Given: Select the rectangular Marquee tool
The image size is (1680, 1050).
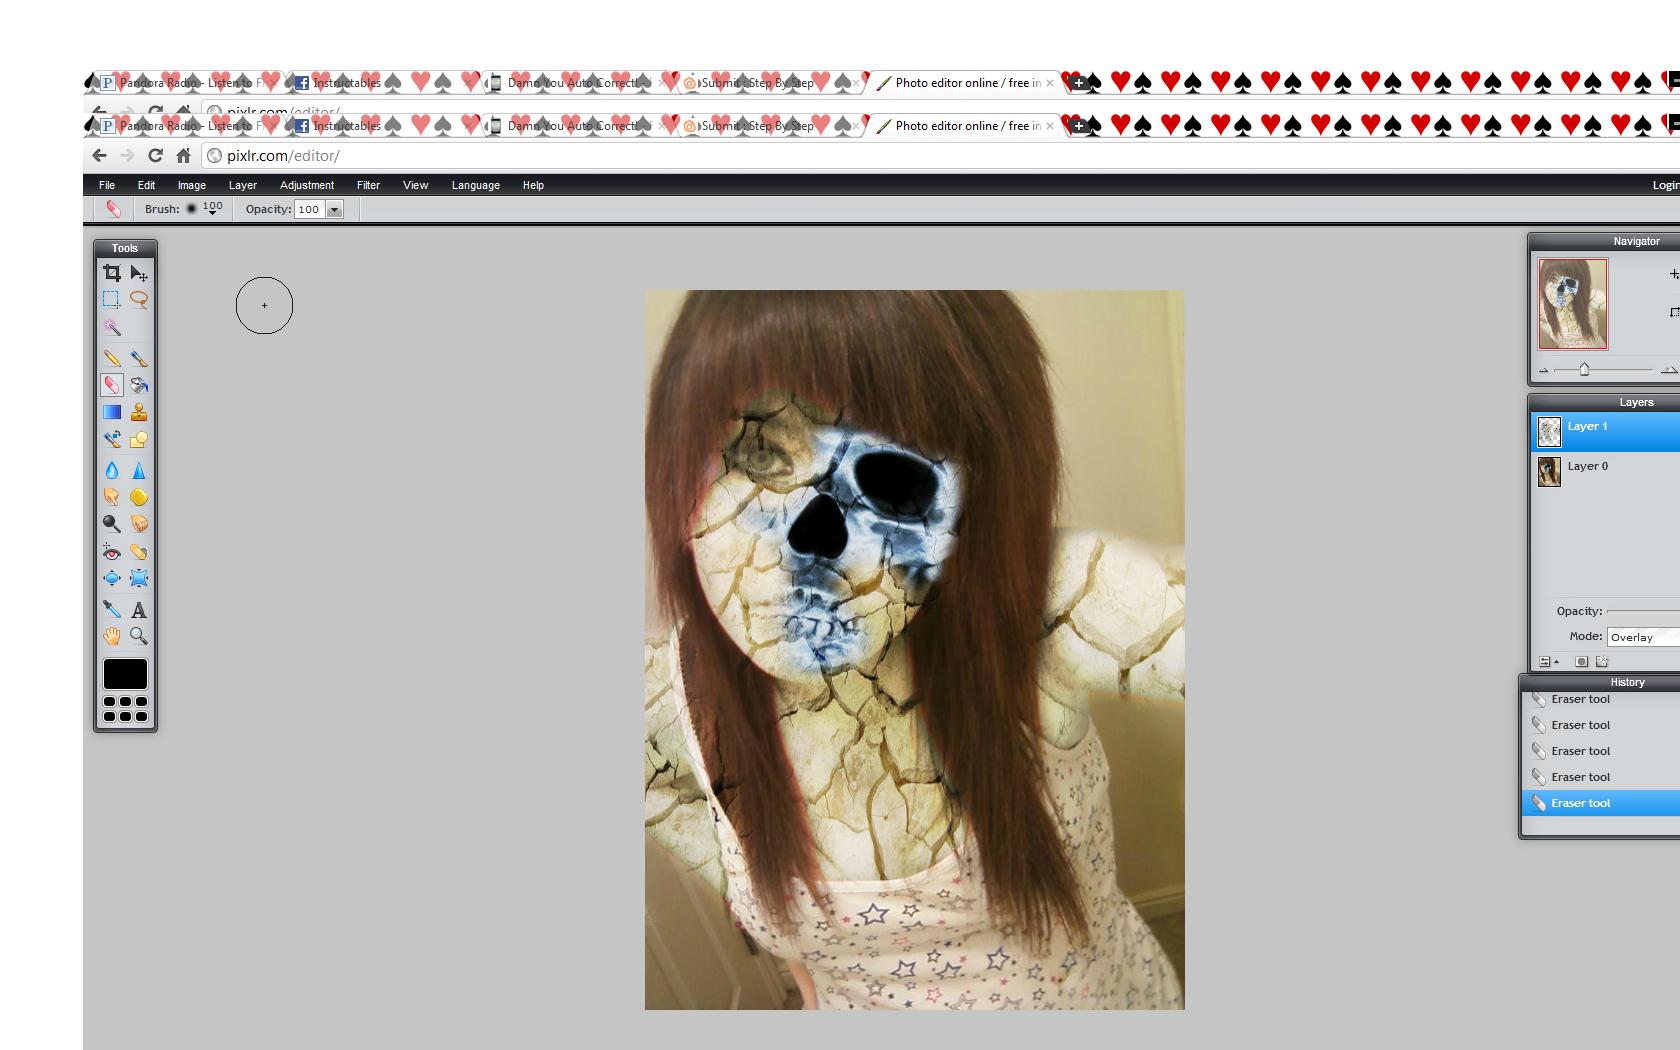Looking at the screenshot, I should click(x=112, y=299).
